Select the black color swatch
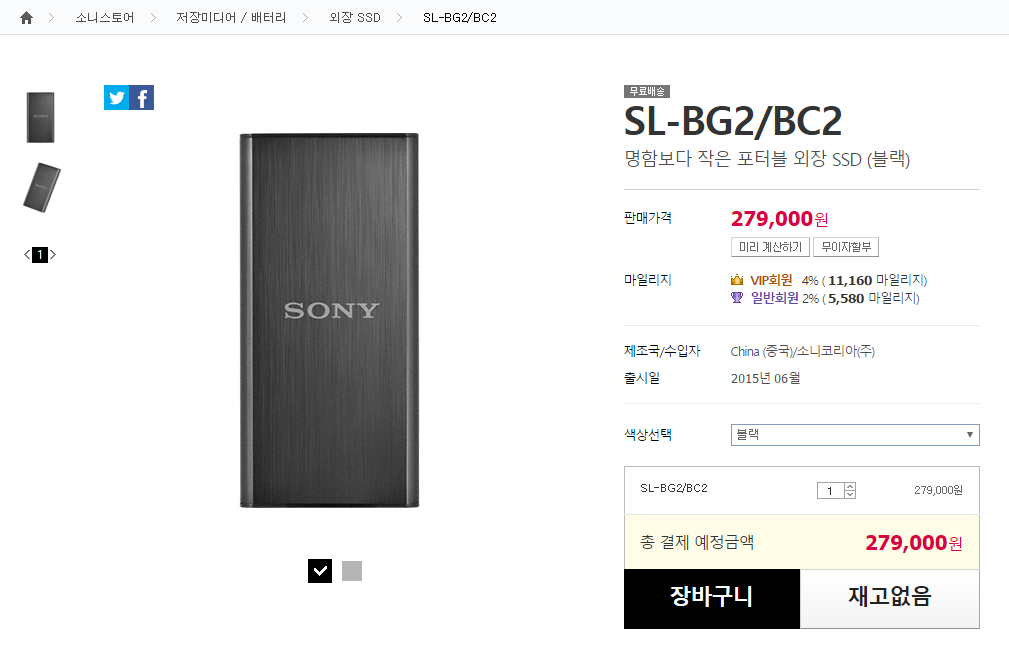1009x661 pixels. click(320, 571)
